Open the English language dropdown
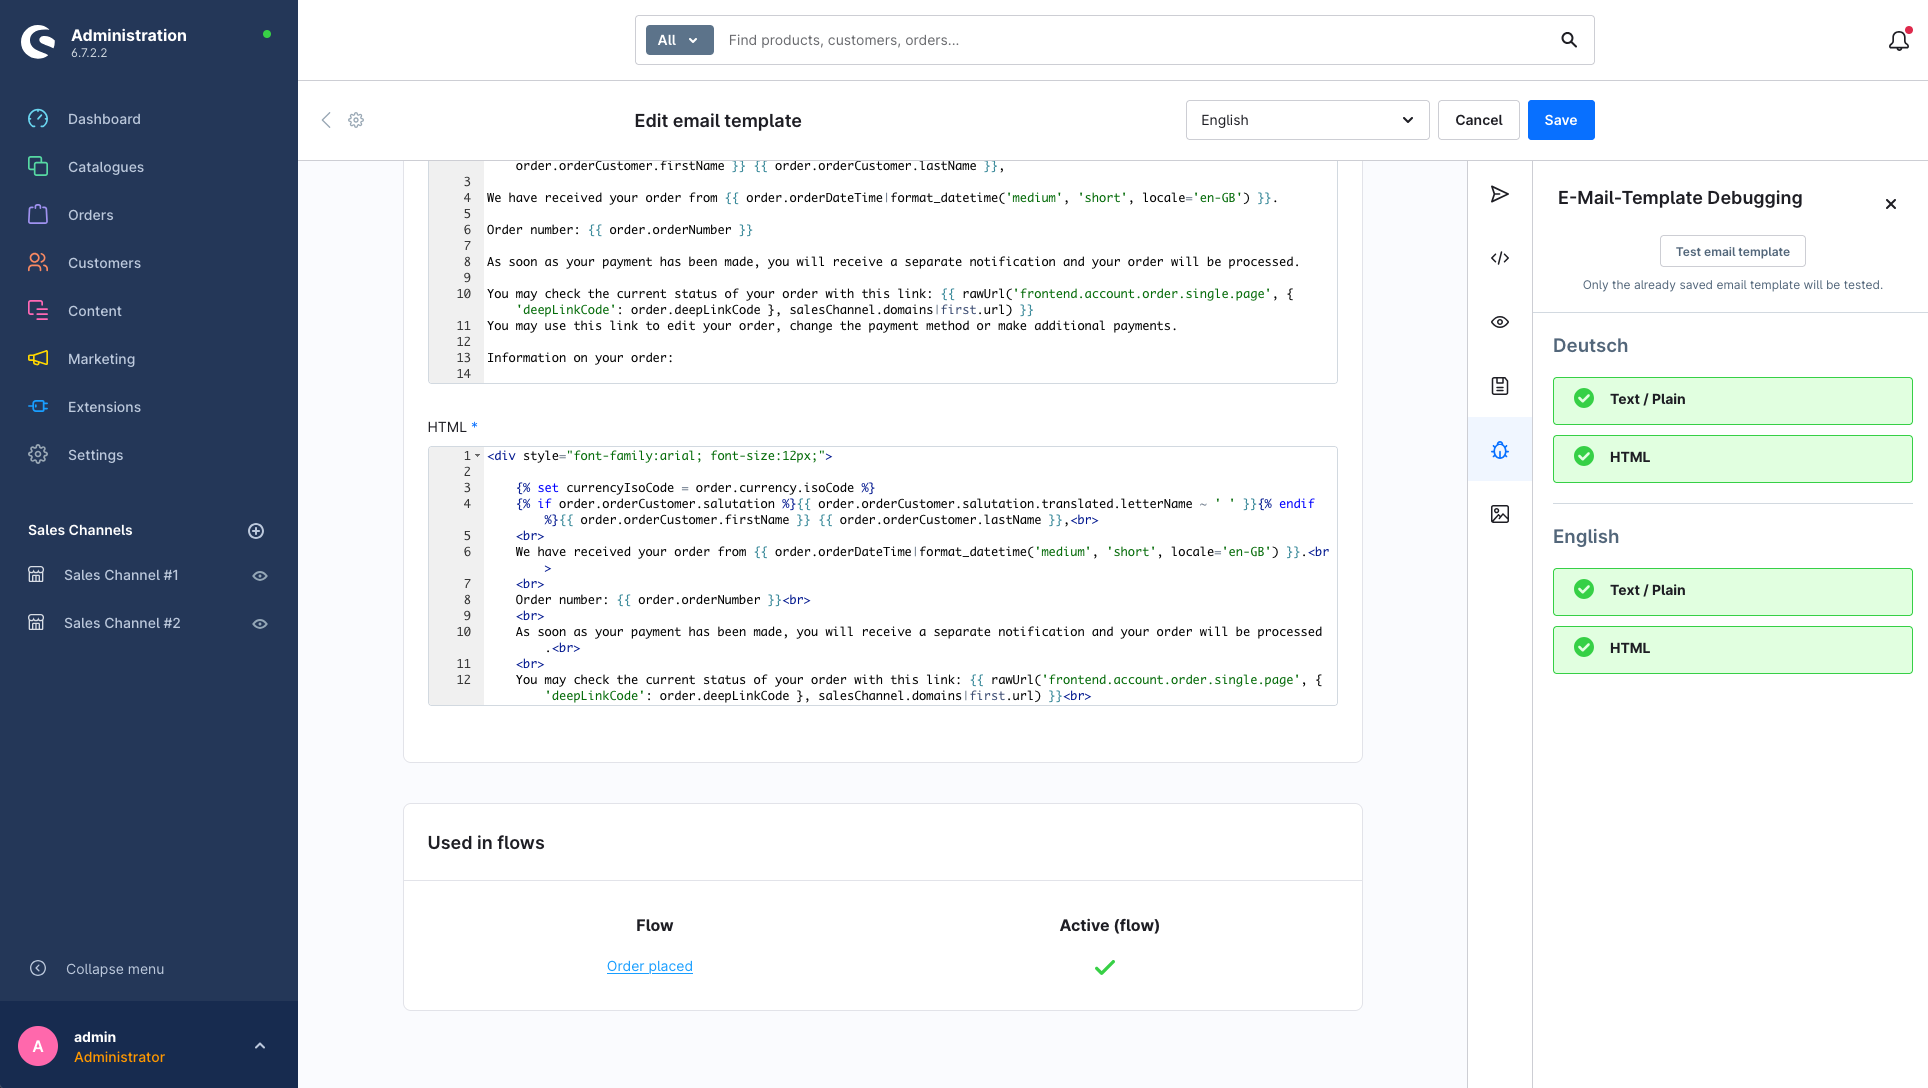Screen dimensions: 1928x1088 pyautogui.click(x=1307, y=120)
